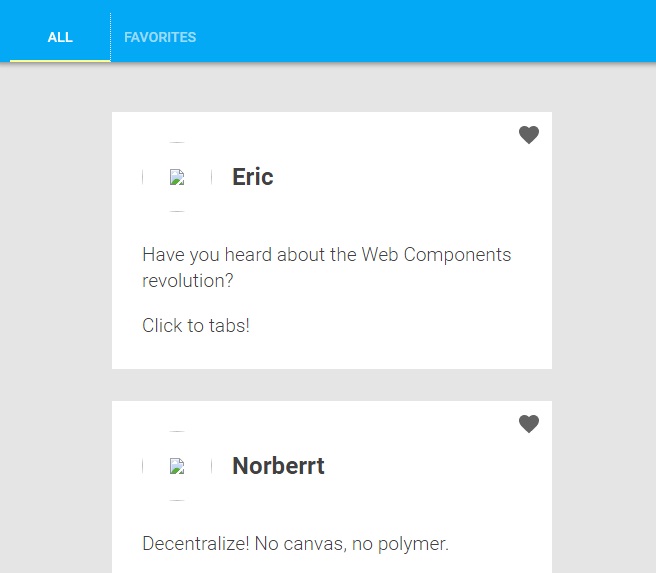656x573 pixels.
Task: Switch to the ALL tab
Action: [60, 37]
